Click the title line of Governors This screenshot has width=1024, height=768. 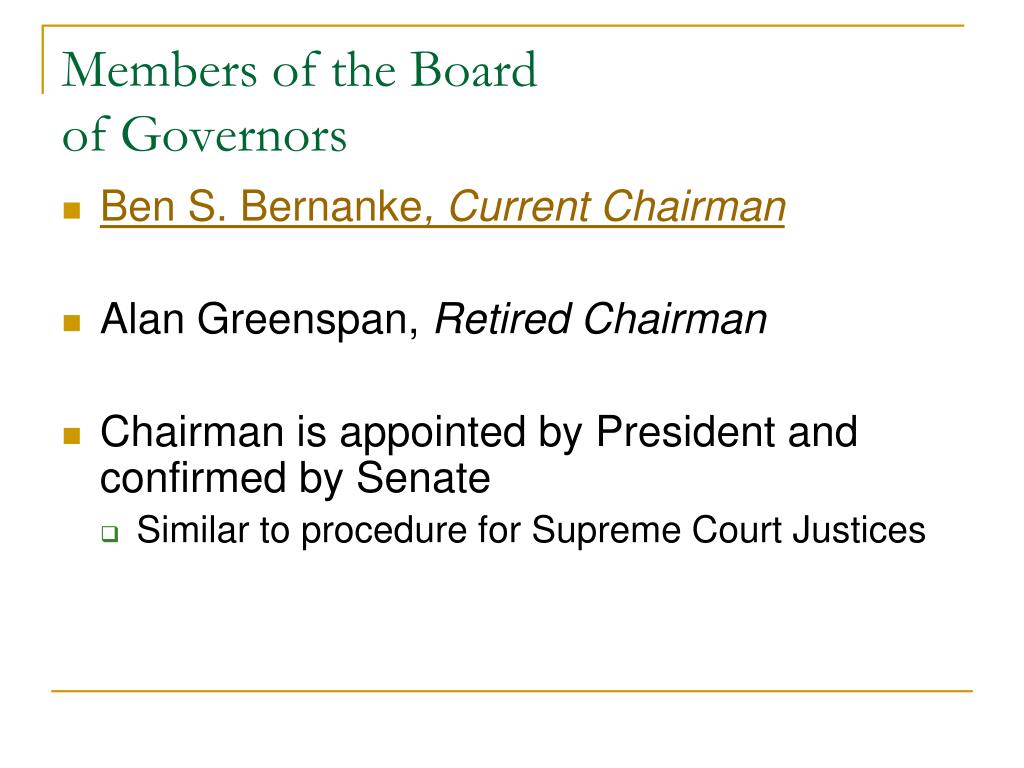coord(204,135)
